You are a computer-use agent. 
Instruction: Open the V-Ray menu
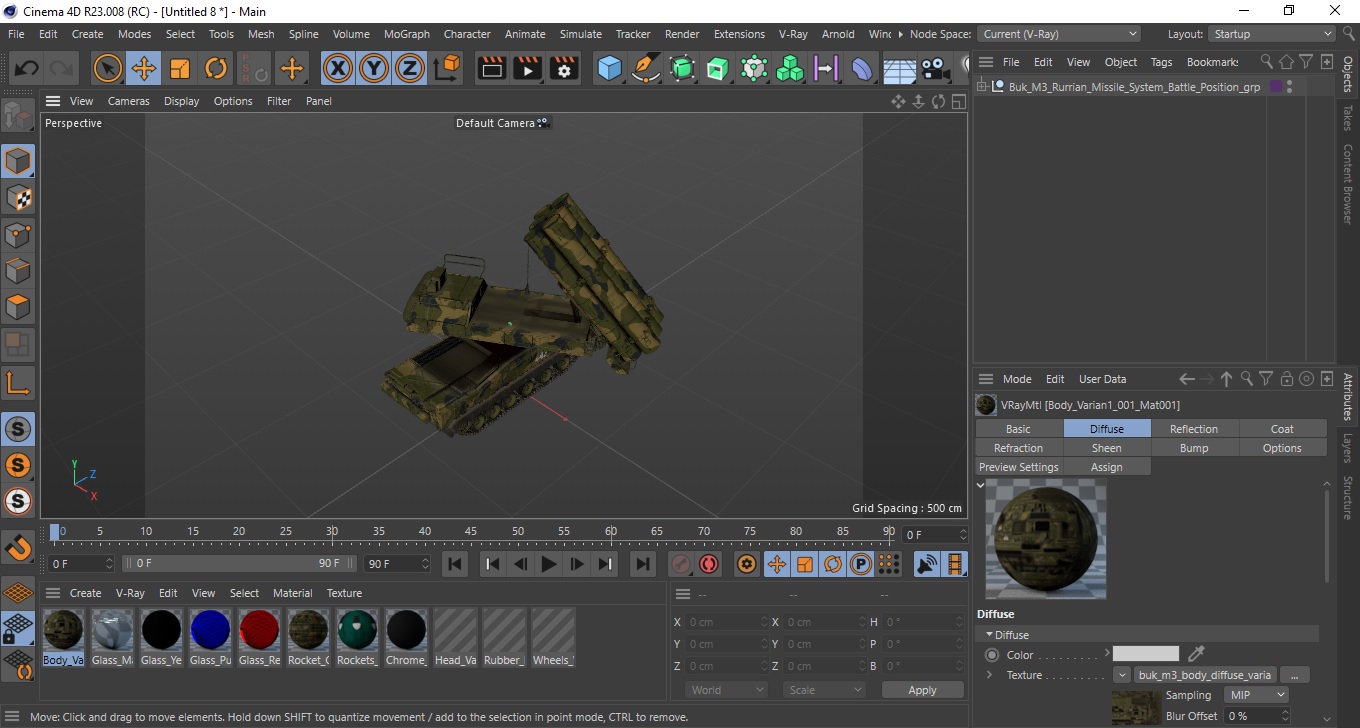[x=793, y=34]
